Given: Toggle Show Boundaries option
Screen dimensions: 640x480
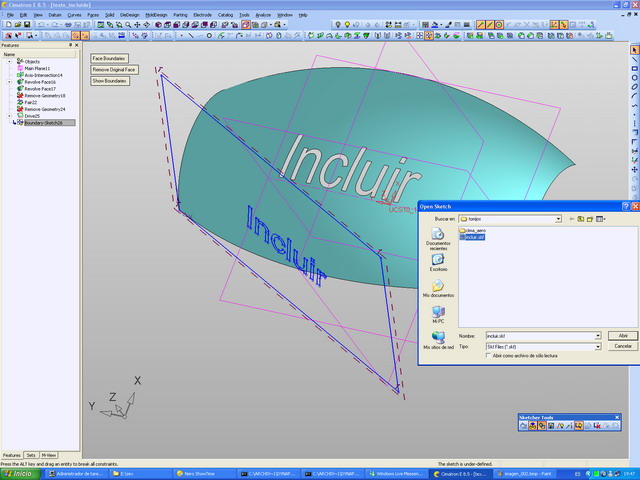Looking at the screenshot, I should pos(109,81).
